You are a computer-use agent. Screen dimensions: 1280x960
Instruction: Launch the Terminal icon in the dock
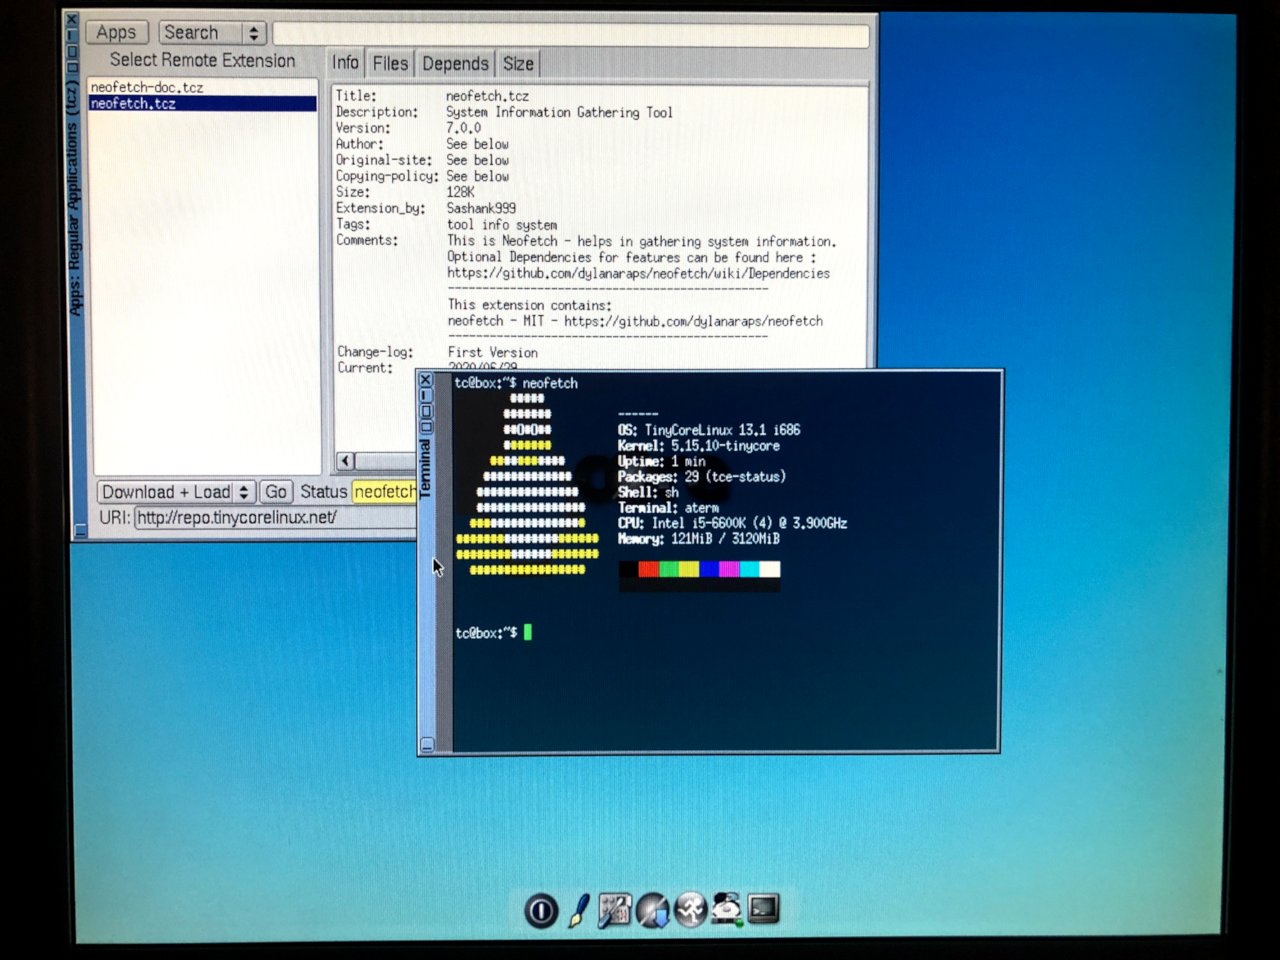point(764,908)
